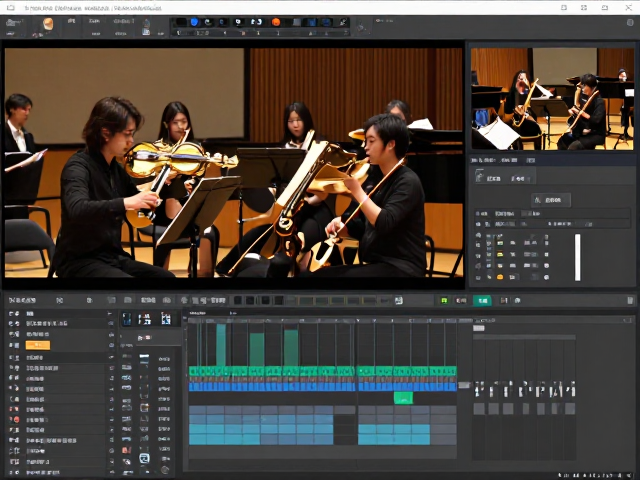Click the main orchestra video preview
The width and height of the screenshot is (640, 480).
point(234,162)
